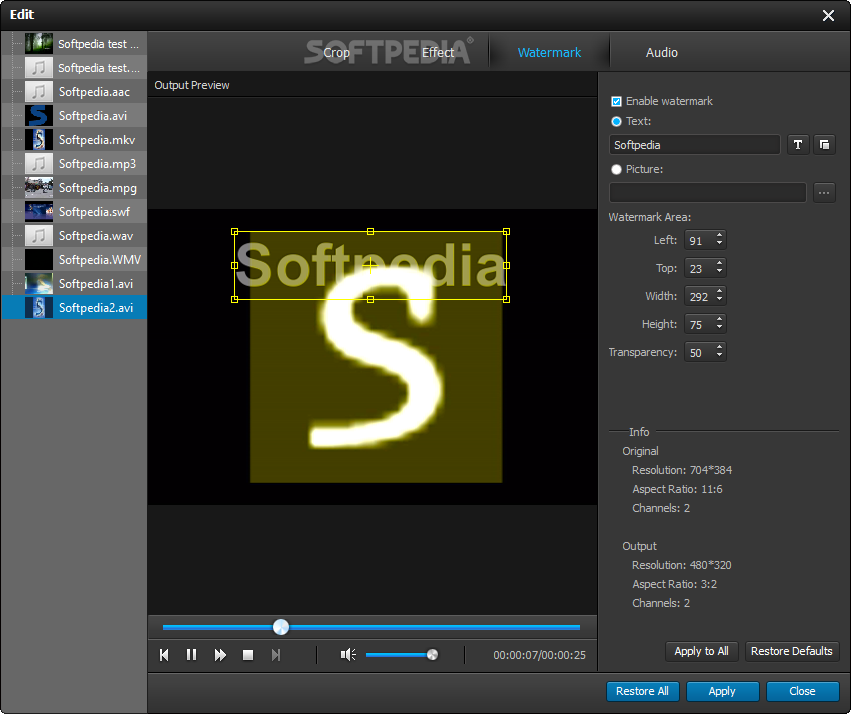Step to the next frame
Screen dimensions: 851x714
point(276,655)
